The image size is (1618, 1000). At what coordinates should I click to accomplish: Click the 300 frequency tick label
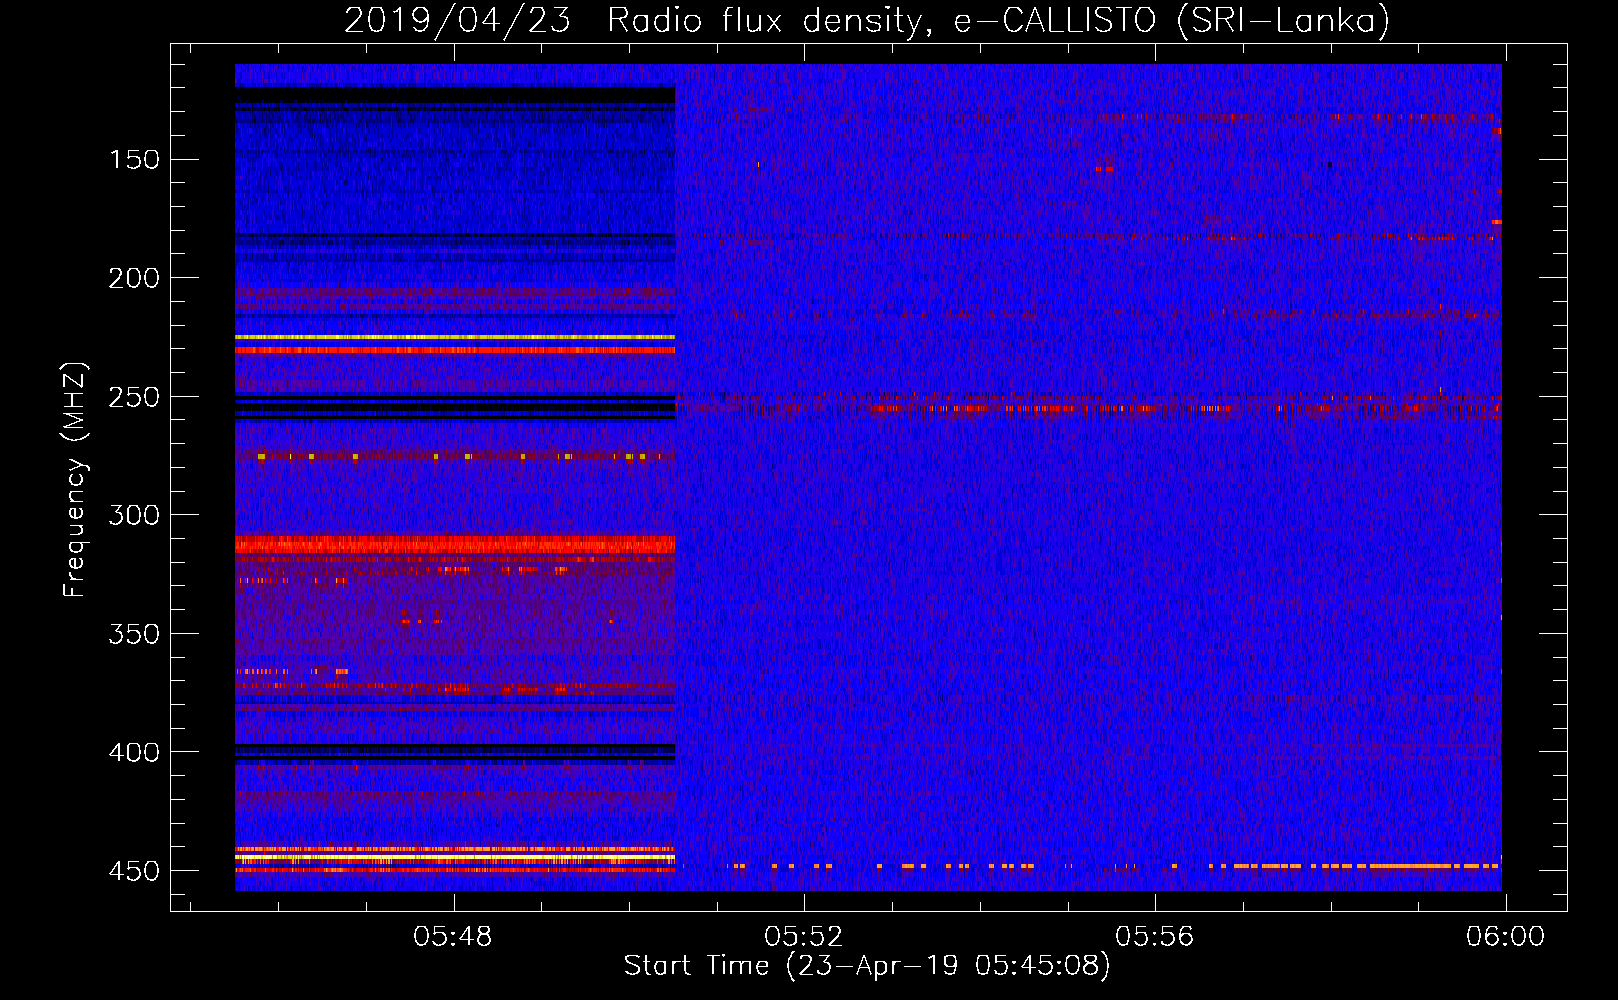[134, 515]
